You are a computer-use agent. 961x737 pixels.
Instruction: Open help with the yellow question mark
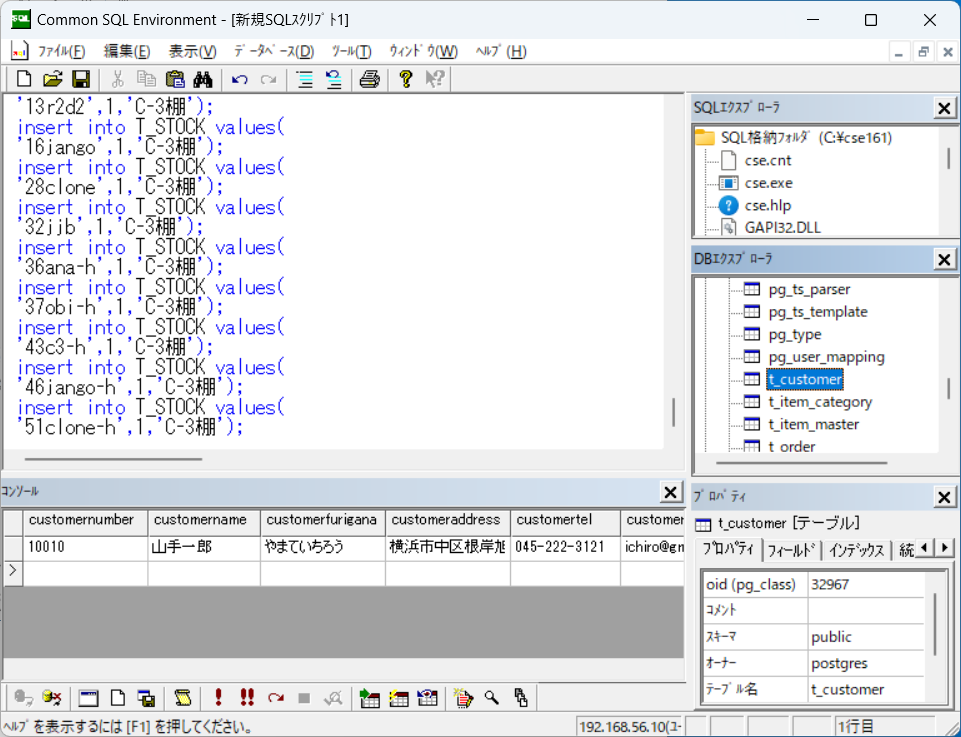point(405,79)
